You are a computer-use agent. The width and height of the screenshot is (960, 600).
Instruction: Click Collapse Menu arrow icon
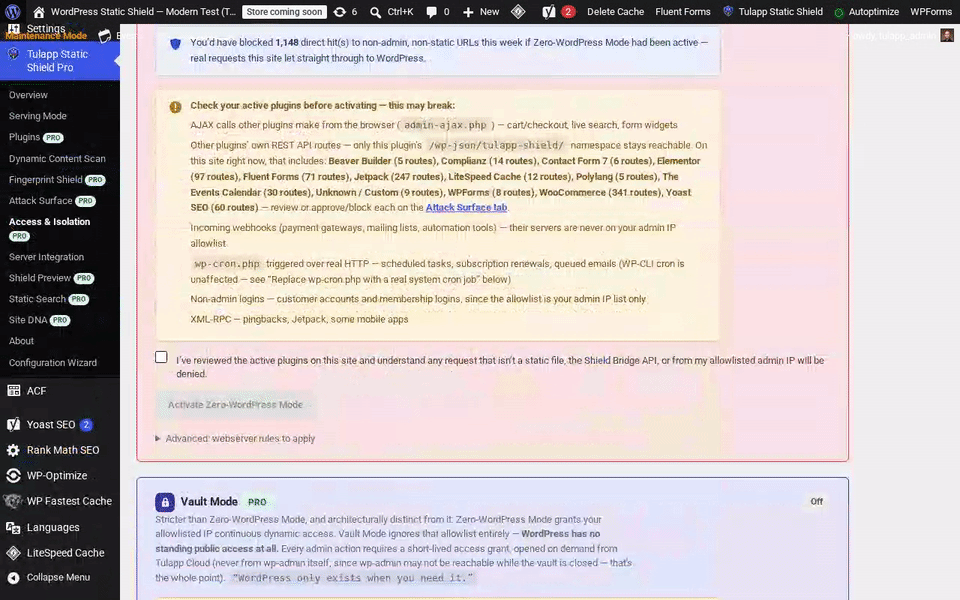pos(13,577)
